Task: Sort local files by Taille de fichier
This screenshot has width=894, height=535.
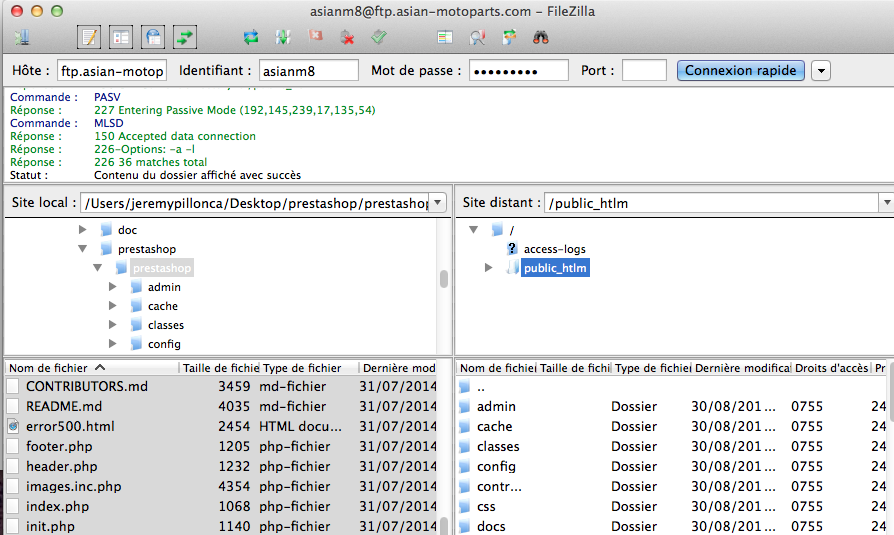Action: coord(220,368)
